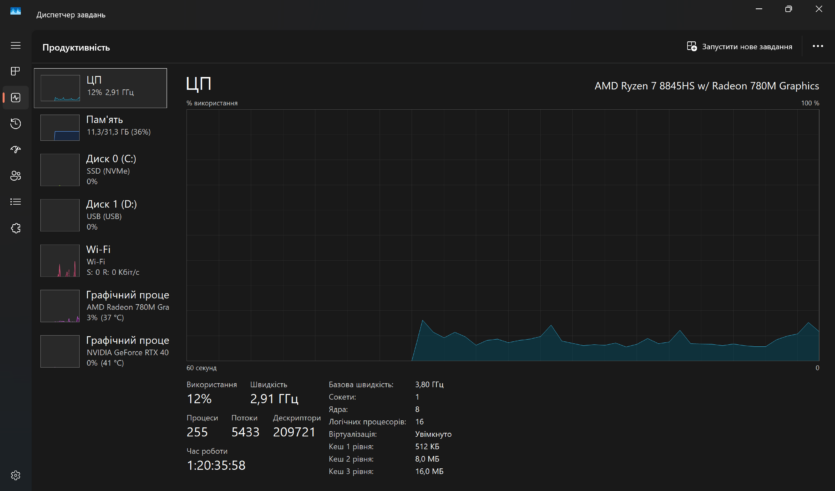The height and width of the screenshot is (491, 835).
Task: Select Диск 0 (C:) entry
Action: 101,170
